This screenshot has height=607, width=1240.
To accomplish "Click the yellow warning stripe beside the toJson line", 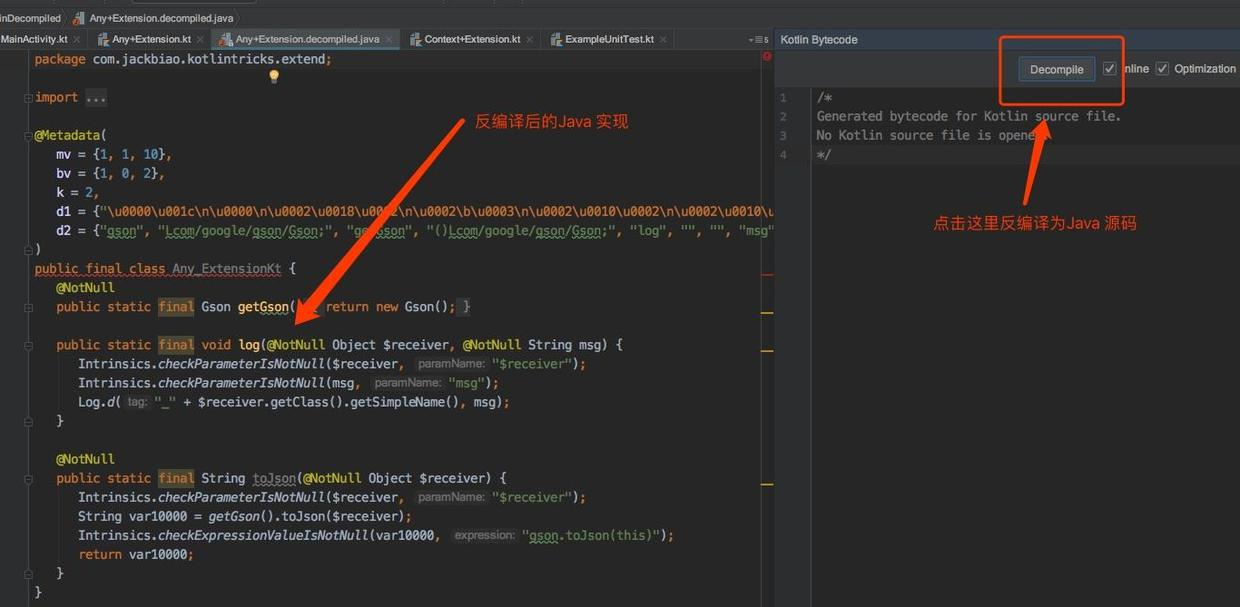I will pos(767,484).
